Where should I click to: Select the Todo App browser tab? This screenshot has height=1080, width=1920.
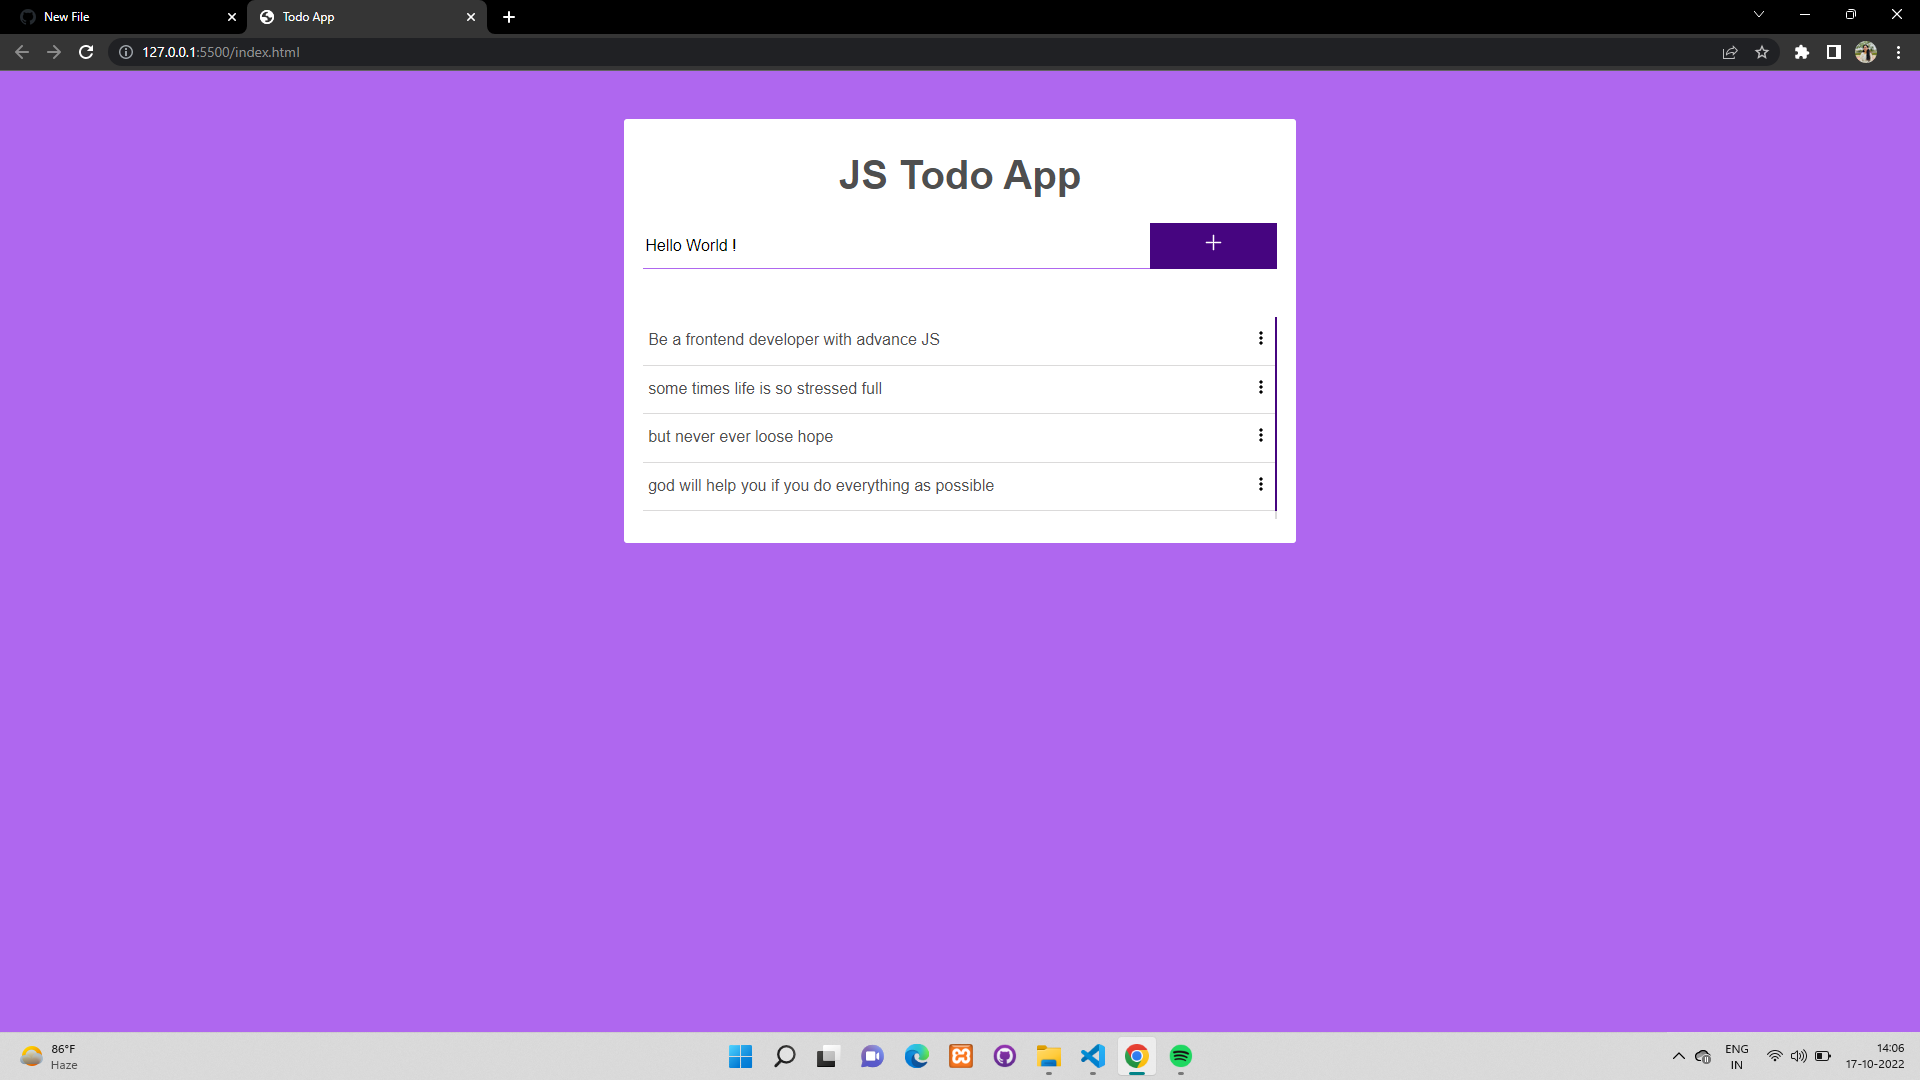(360, 17)
